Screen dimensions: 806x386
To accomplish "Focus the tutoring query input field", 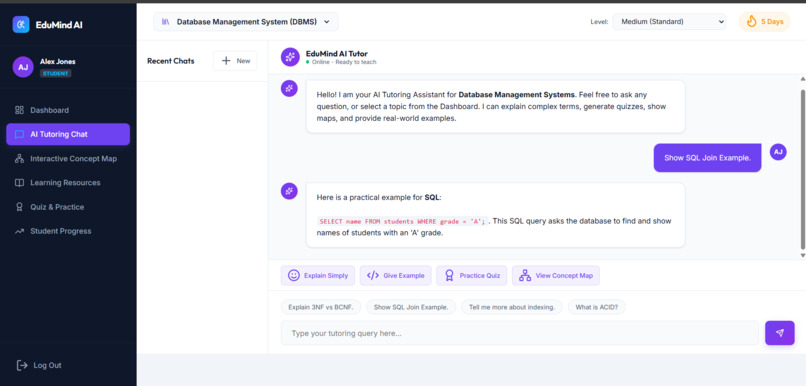I will tap(519, 333).
